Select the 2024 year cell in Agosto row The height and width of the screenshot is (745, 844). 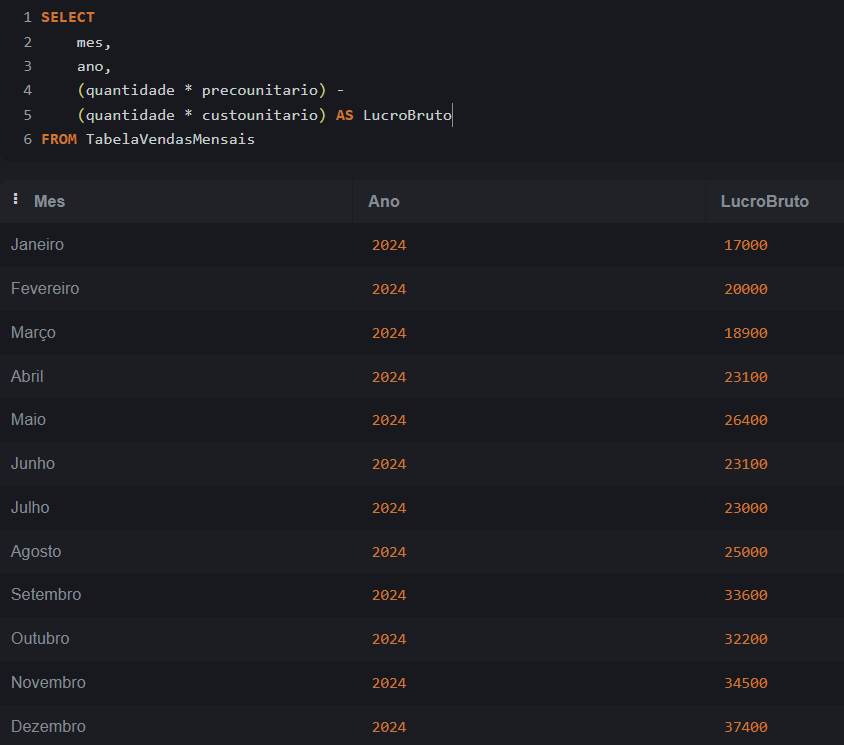point(389,552)
